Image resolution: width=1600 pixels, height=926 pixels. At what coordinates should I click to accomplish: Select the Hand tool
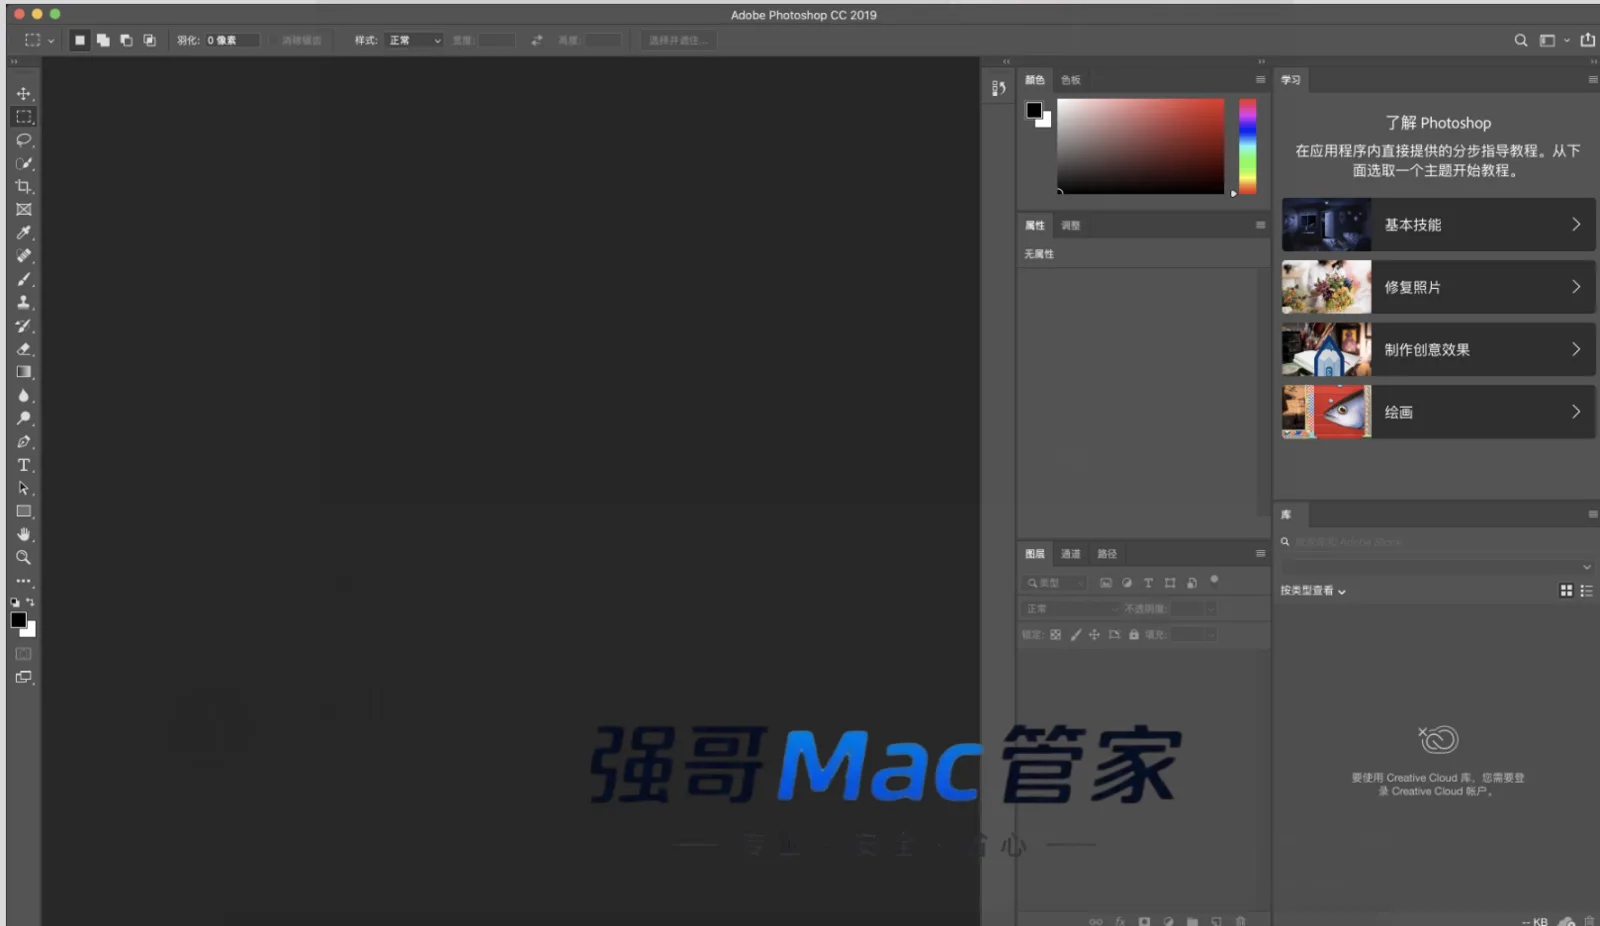[x=24, y=534]
